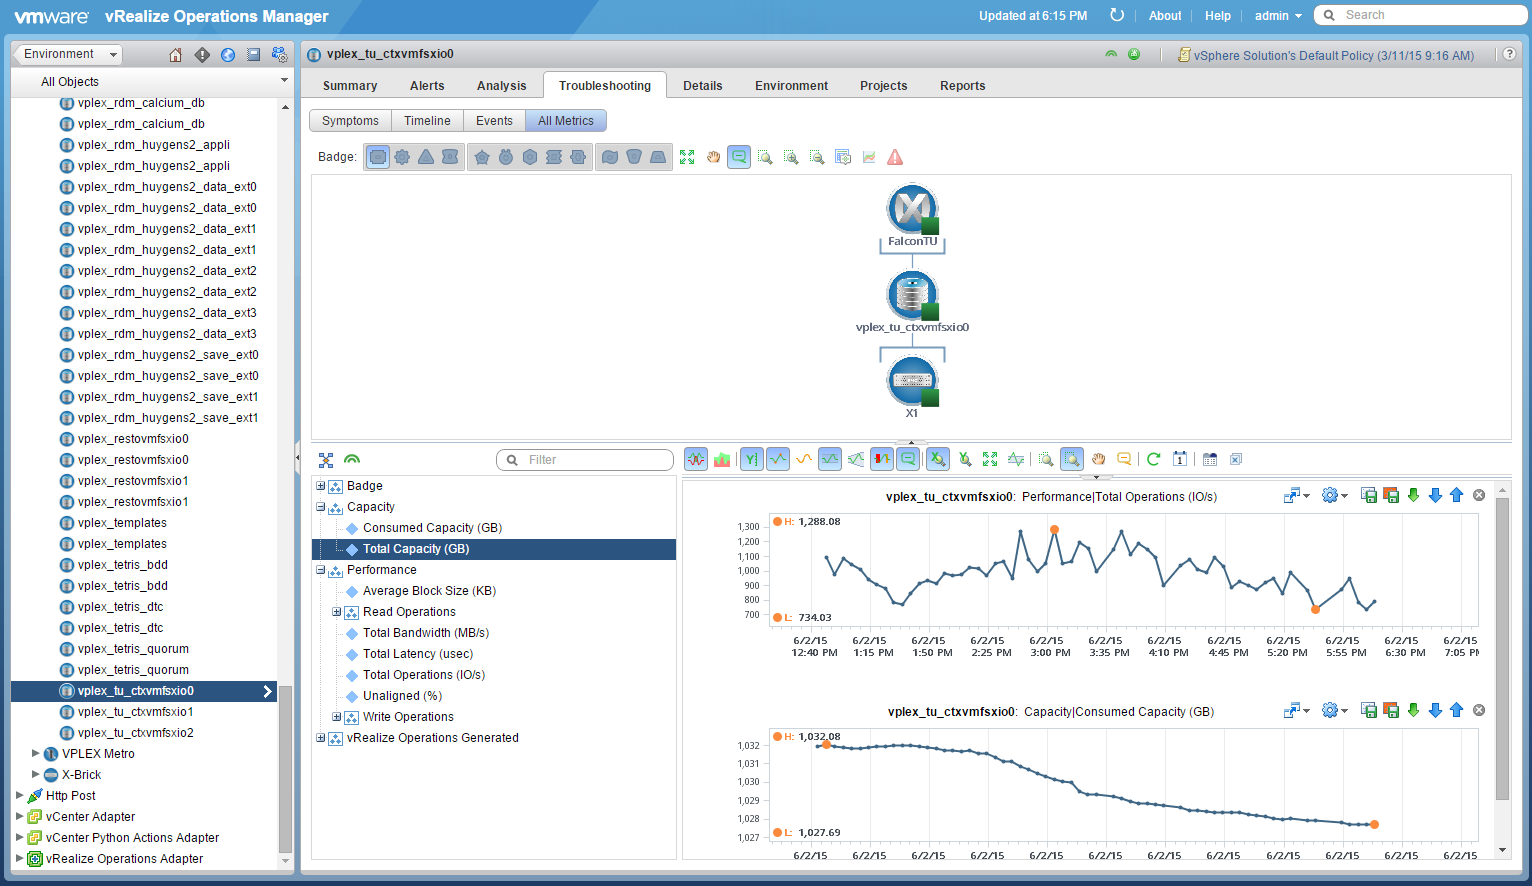1532x886 pixels.
Task: Open the Environment dropdown
Action: [x=69, y=54]
